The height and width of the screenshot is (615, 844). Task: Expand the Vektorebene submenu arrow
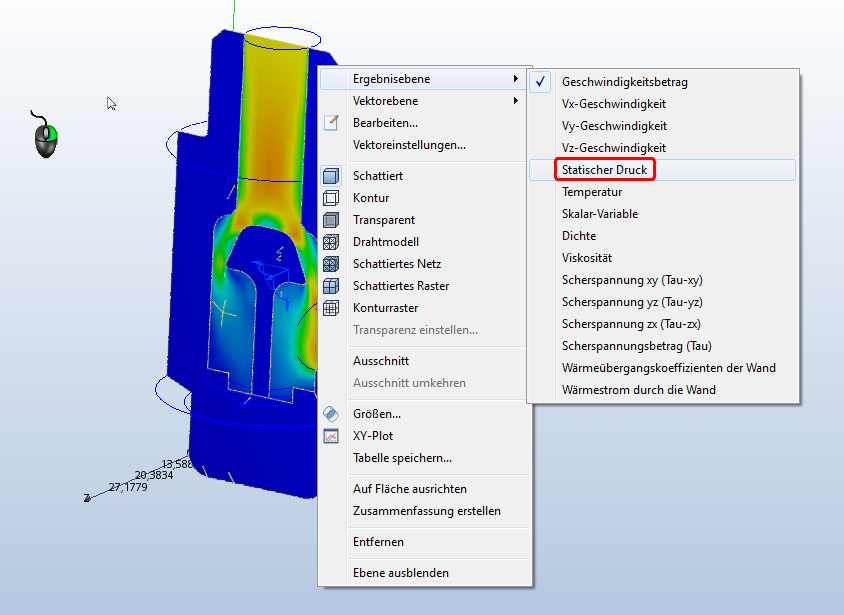pos(516,101)
